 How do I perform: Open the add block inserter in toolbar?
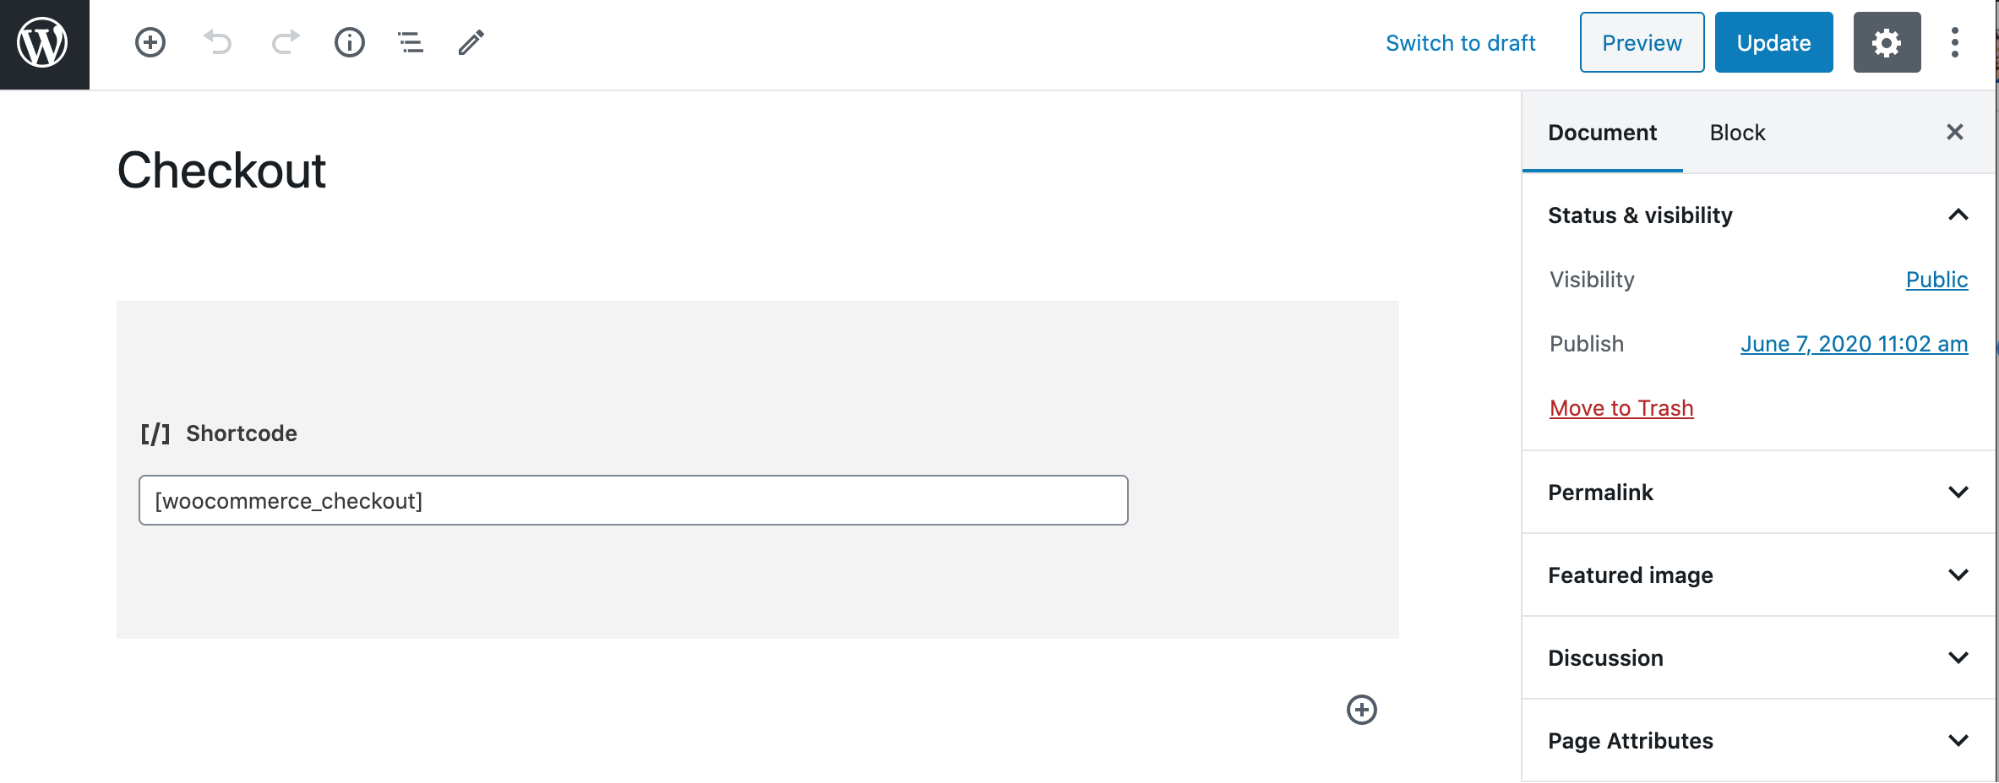(150, 42)
